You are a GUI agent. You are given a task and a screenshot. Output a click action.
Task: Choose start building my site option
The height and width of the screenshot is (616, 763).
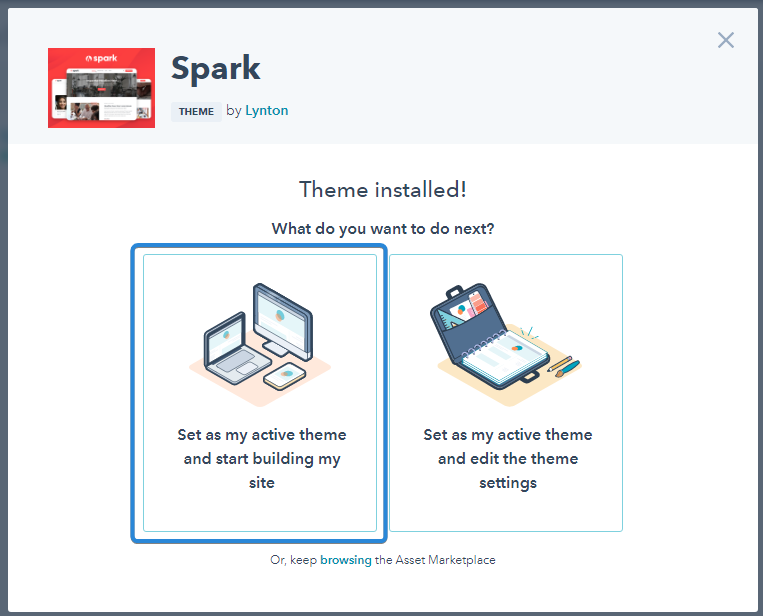pos(260,393)
